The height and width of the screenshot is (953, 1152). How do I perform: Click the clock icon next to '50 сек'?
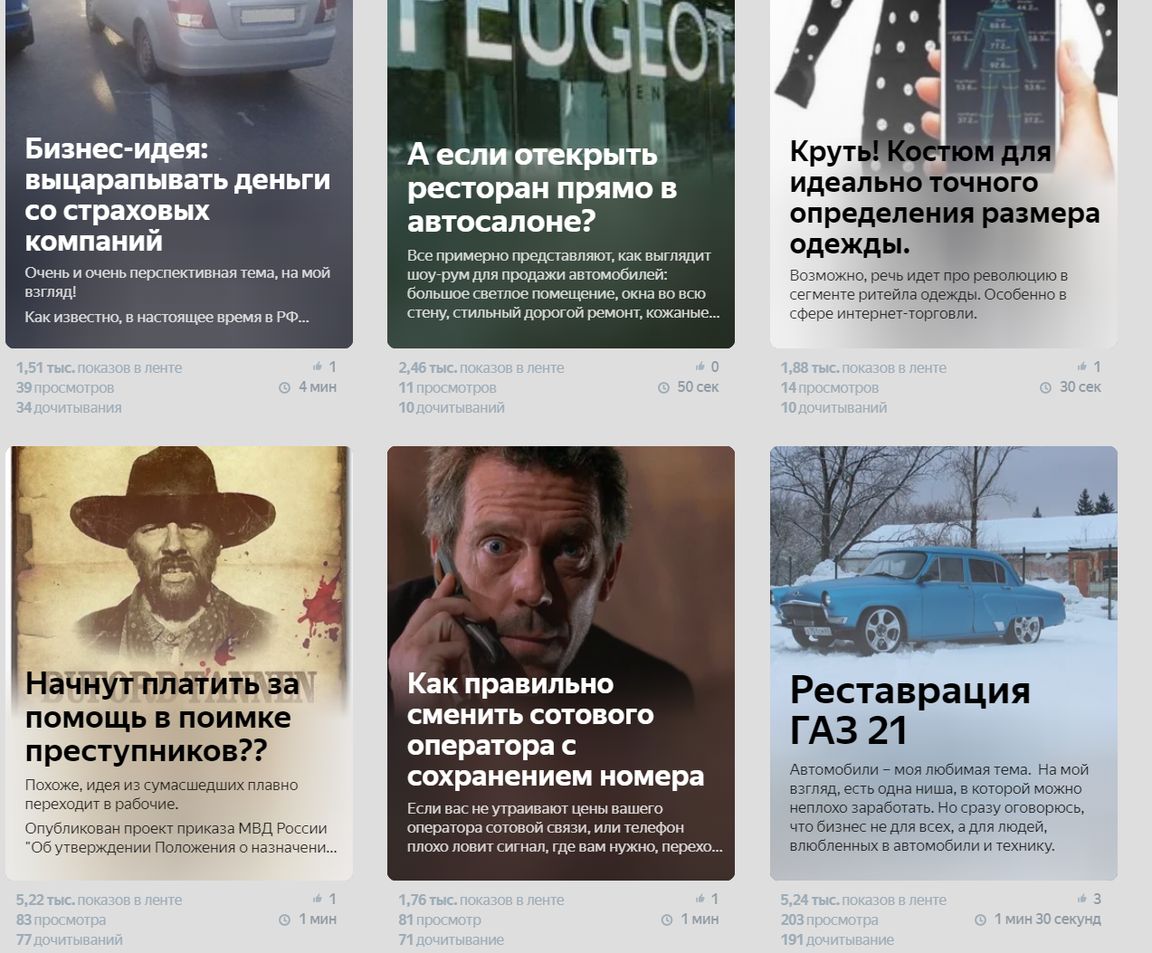[x=663, y=387]
